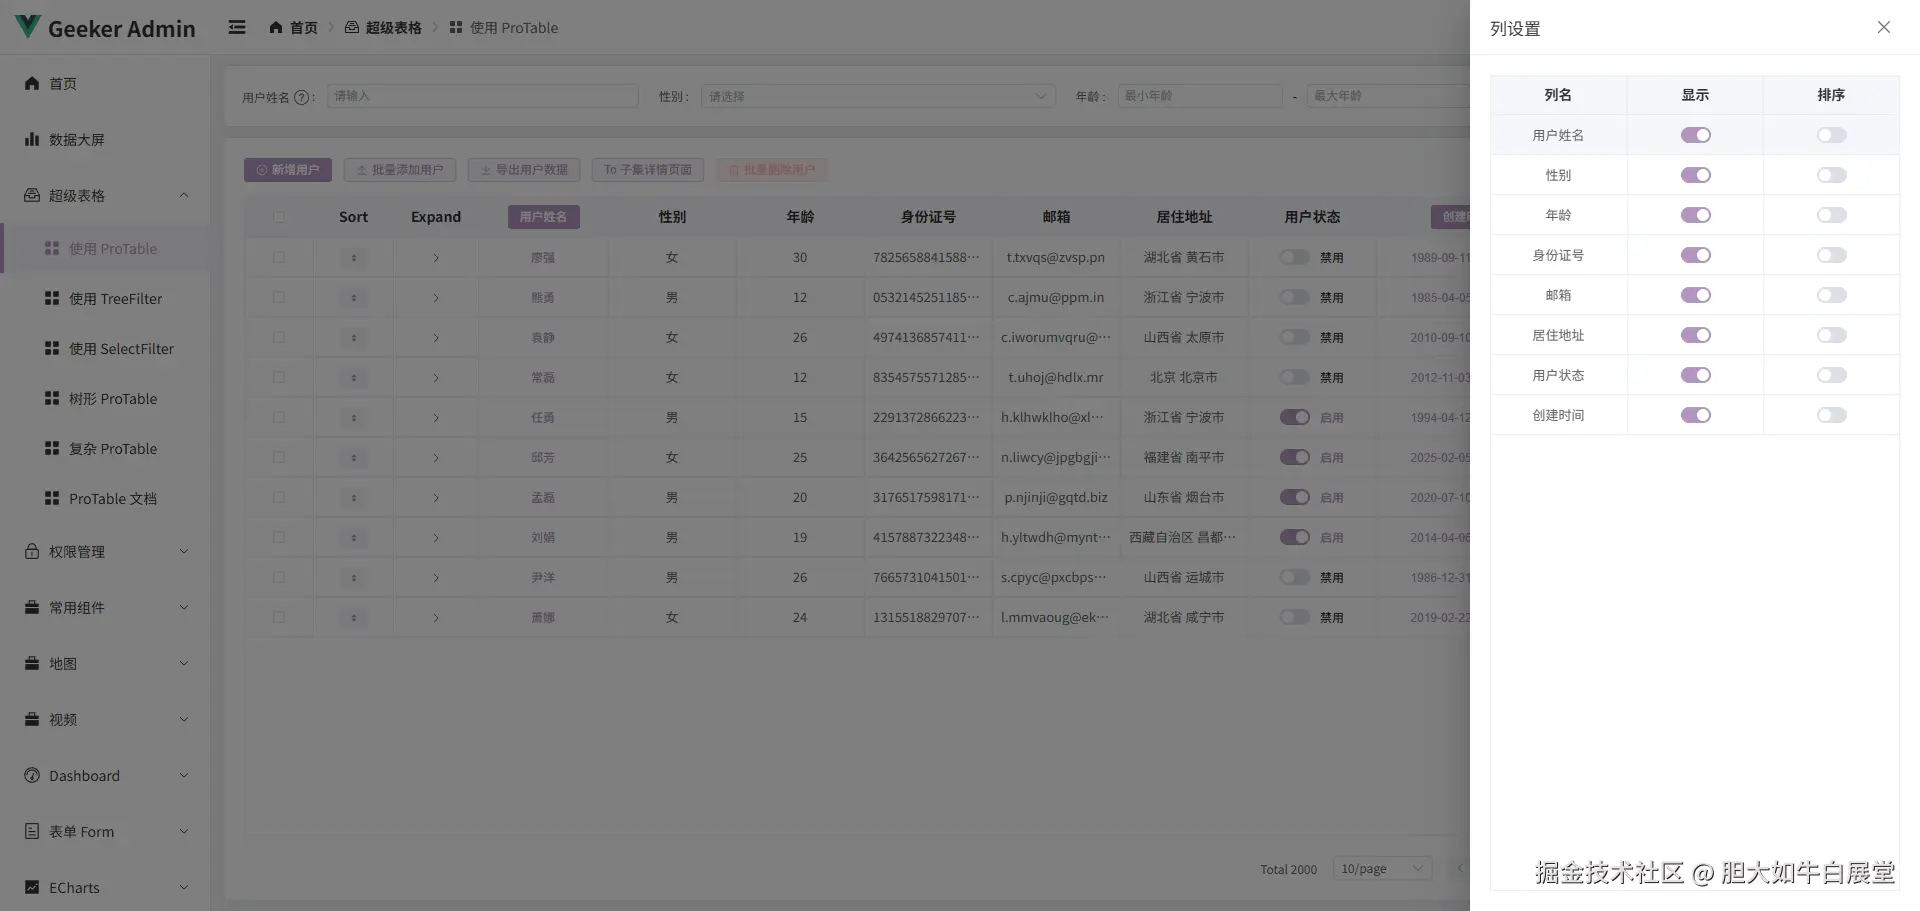Viewport: 1920px width, 911px height.
Task: Expand the 常用组件 sidebar menu
Action: pyautogui.click(x=183, y=607)
